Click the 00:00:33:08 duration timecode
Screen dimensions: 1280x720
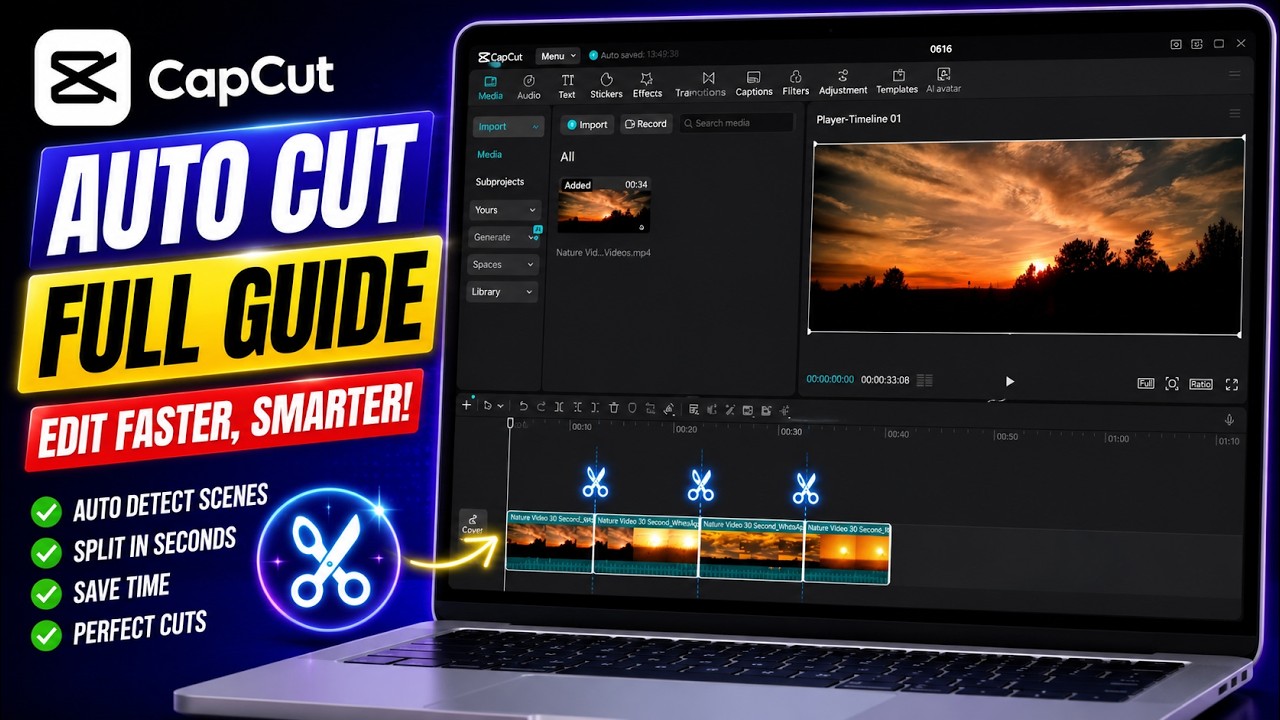coord(885,380)
